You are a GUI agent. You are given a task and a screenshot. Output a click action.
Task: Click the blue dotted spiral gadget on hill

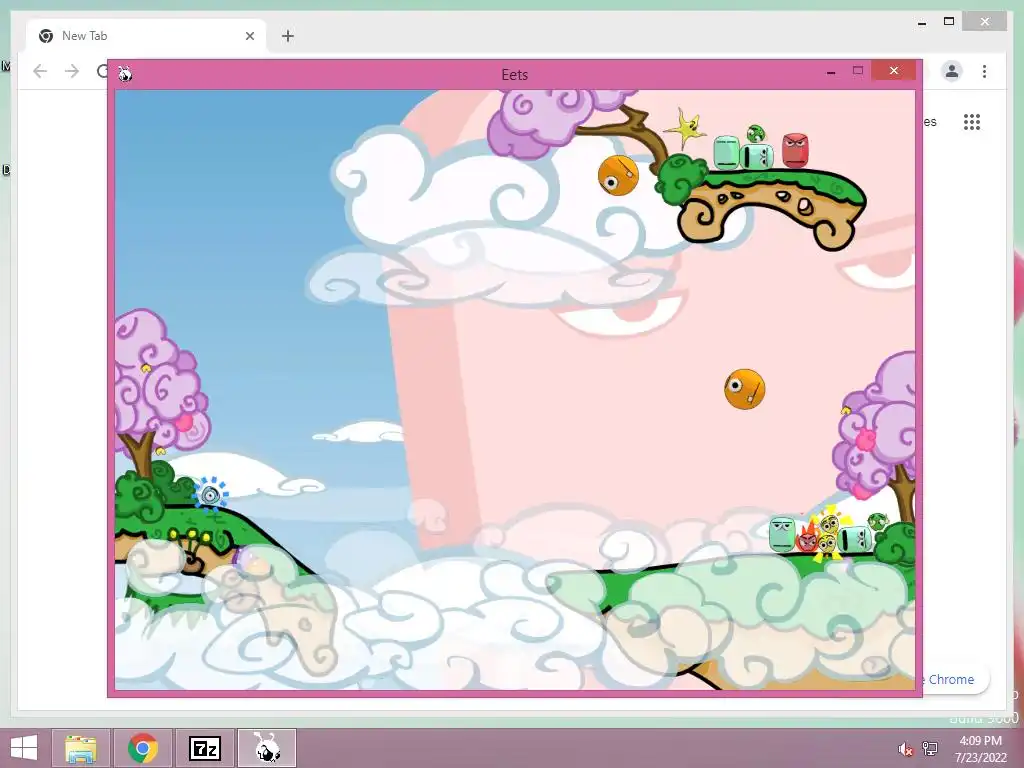pyautogui.click(x=210, y=495)
